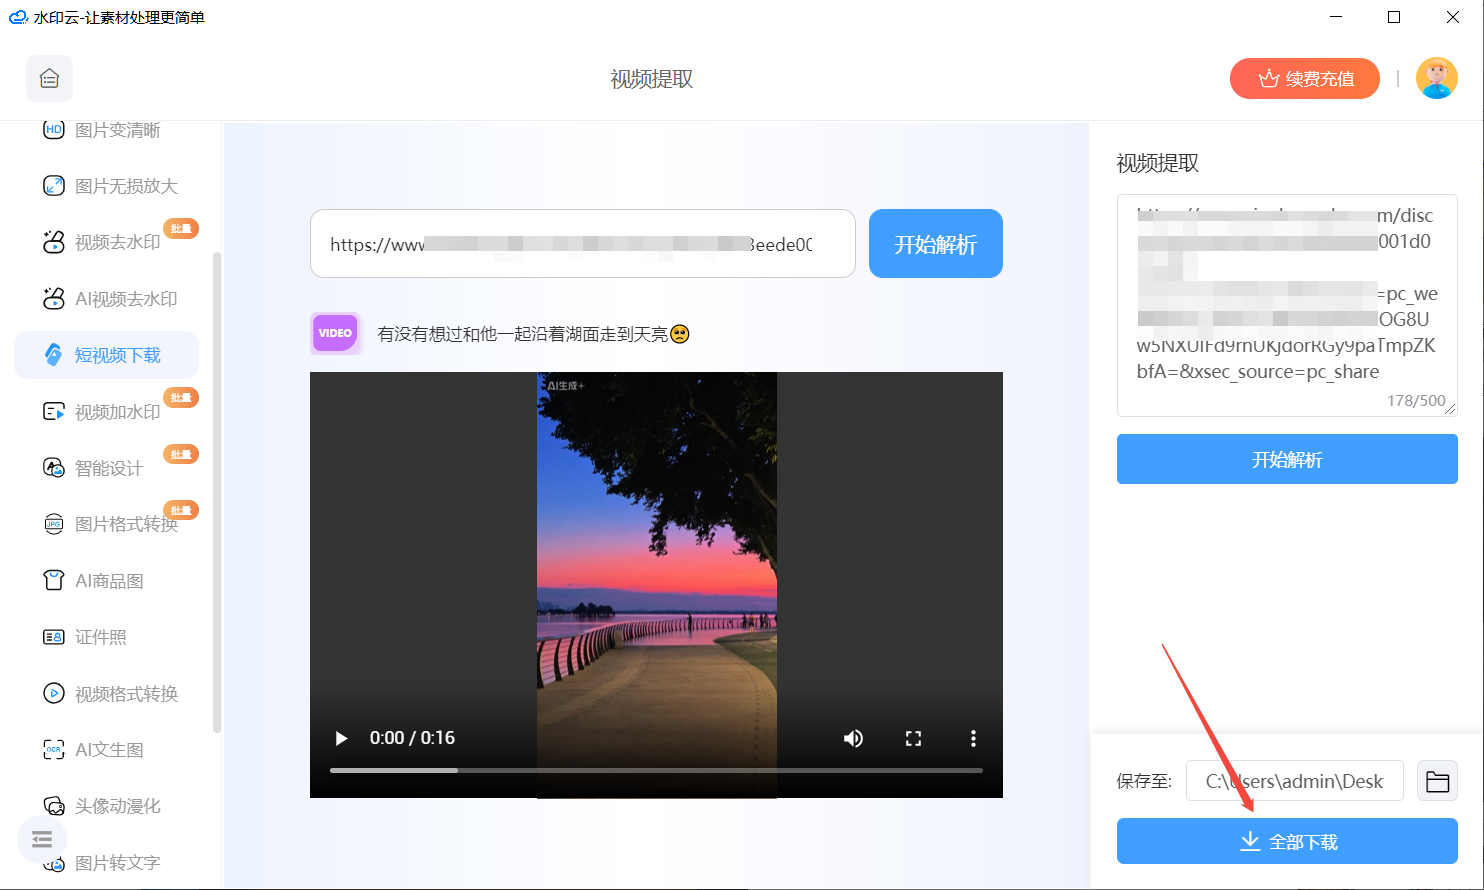Select 短视频下载 menu item
Image resolution: width=1484 pixels, height=890 pixels.
click(x=106, y=355)
